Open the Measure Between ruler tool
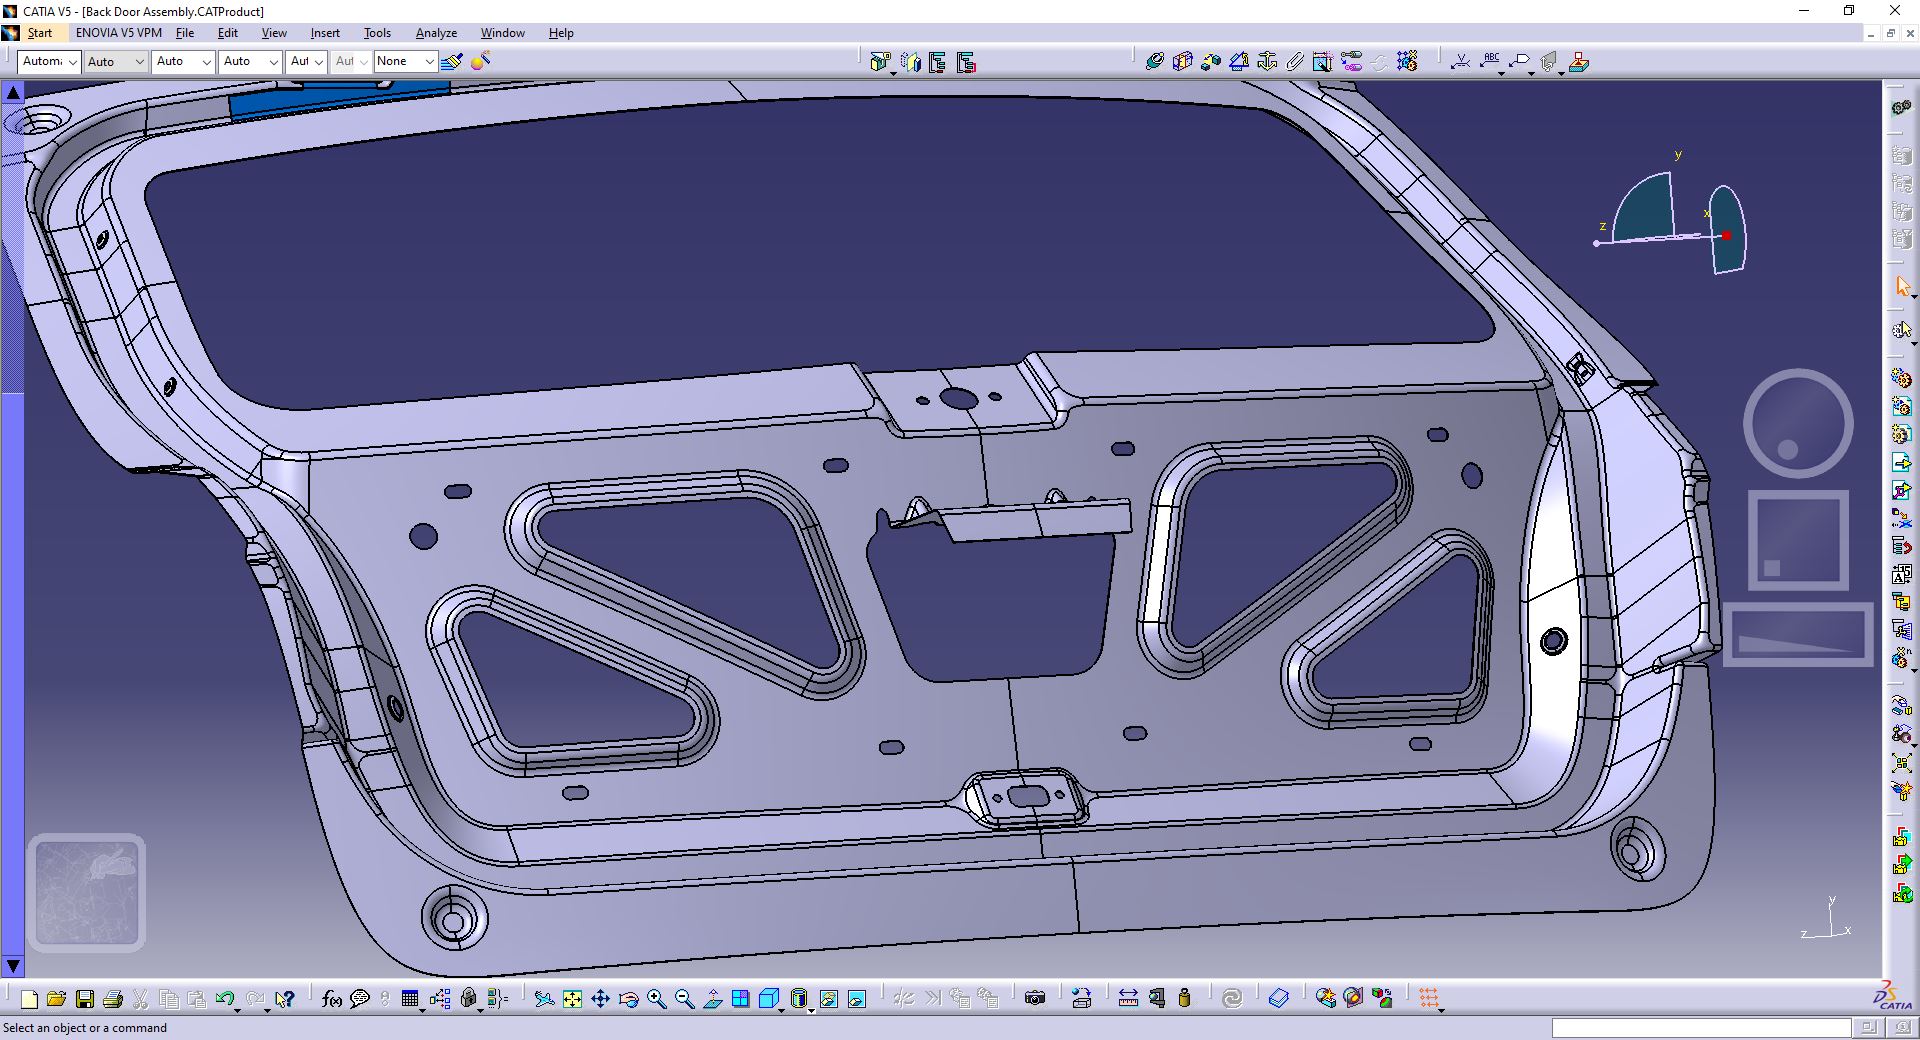This screenshot has width=1920, height=1040. [1128, 998]
